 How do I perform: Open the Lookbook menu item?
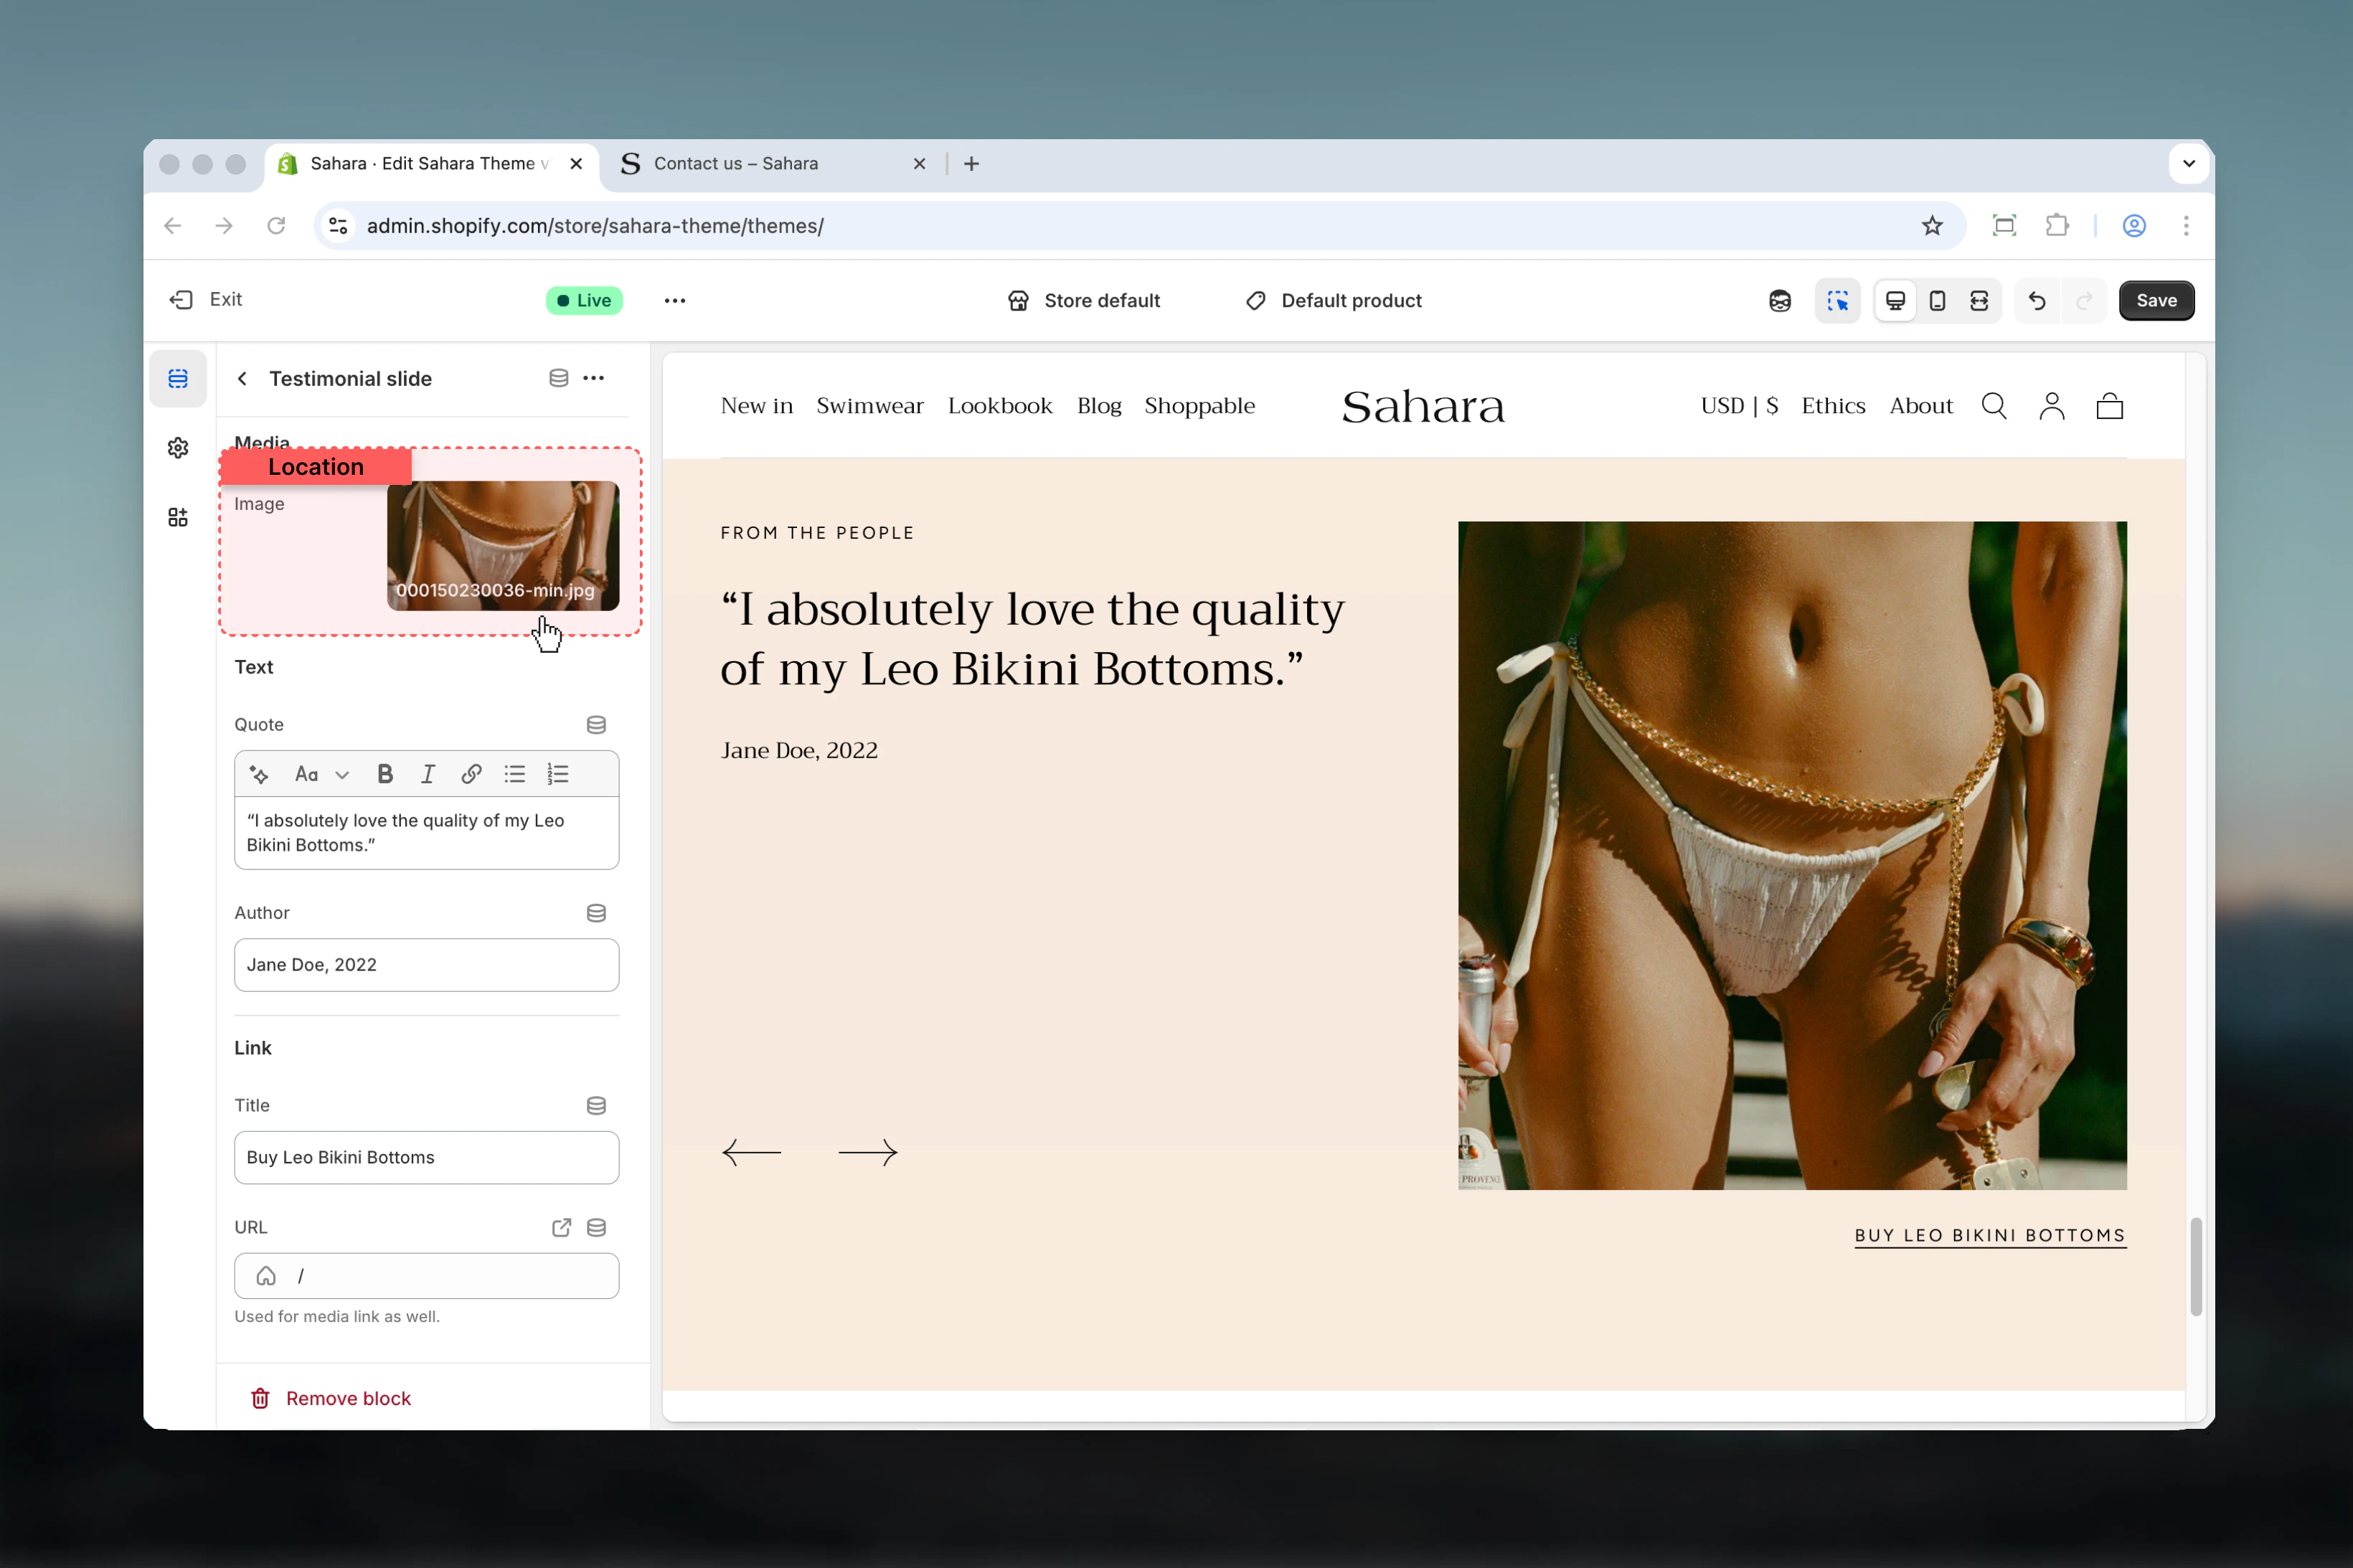1000,406
